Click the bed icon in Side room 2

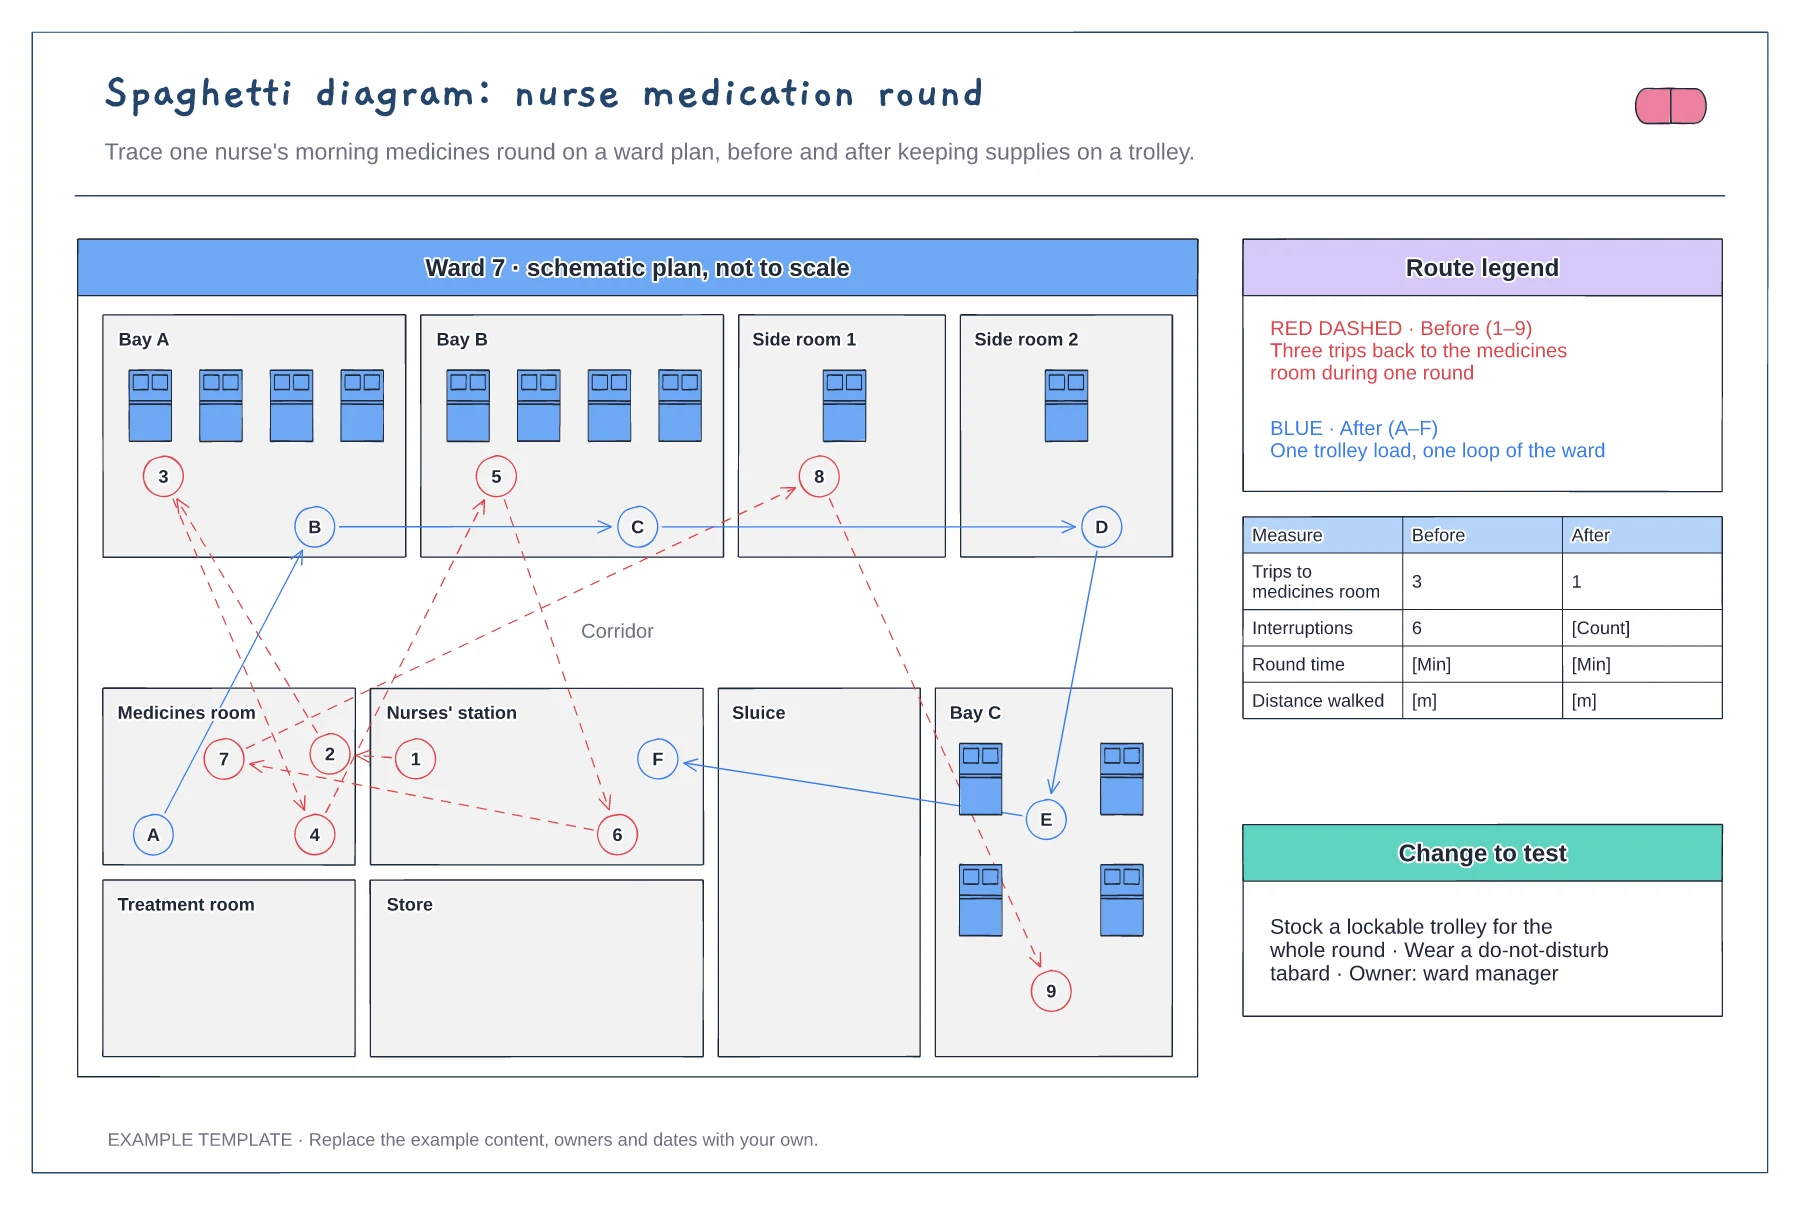[1066, 406]
